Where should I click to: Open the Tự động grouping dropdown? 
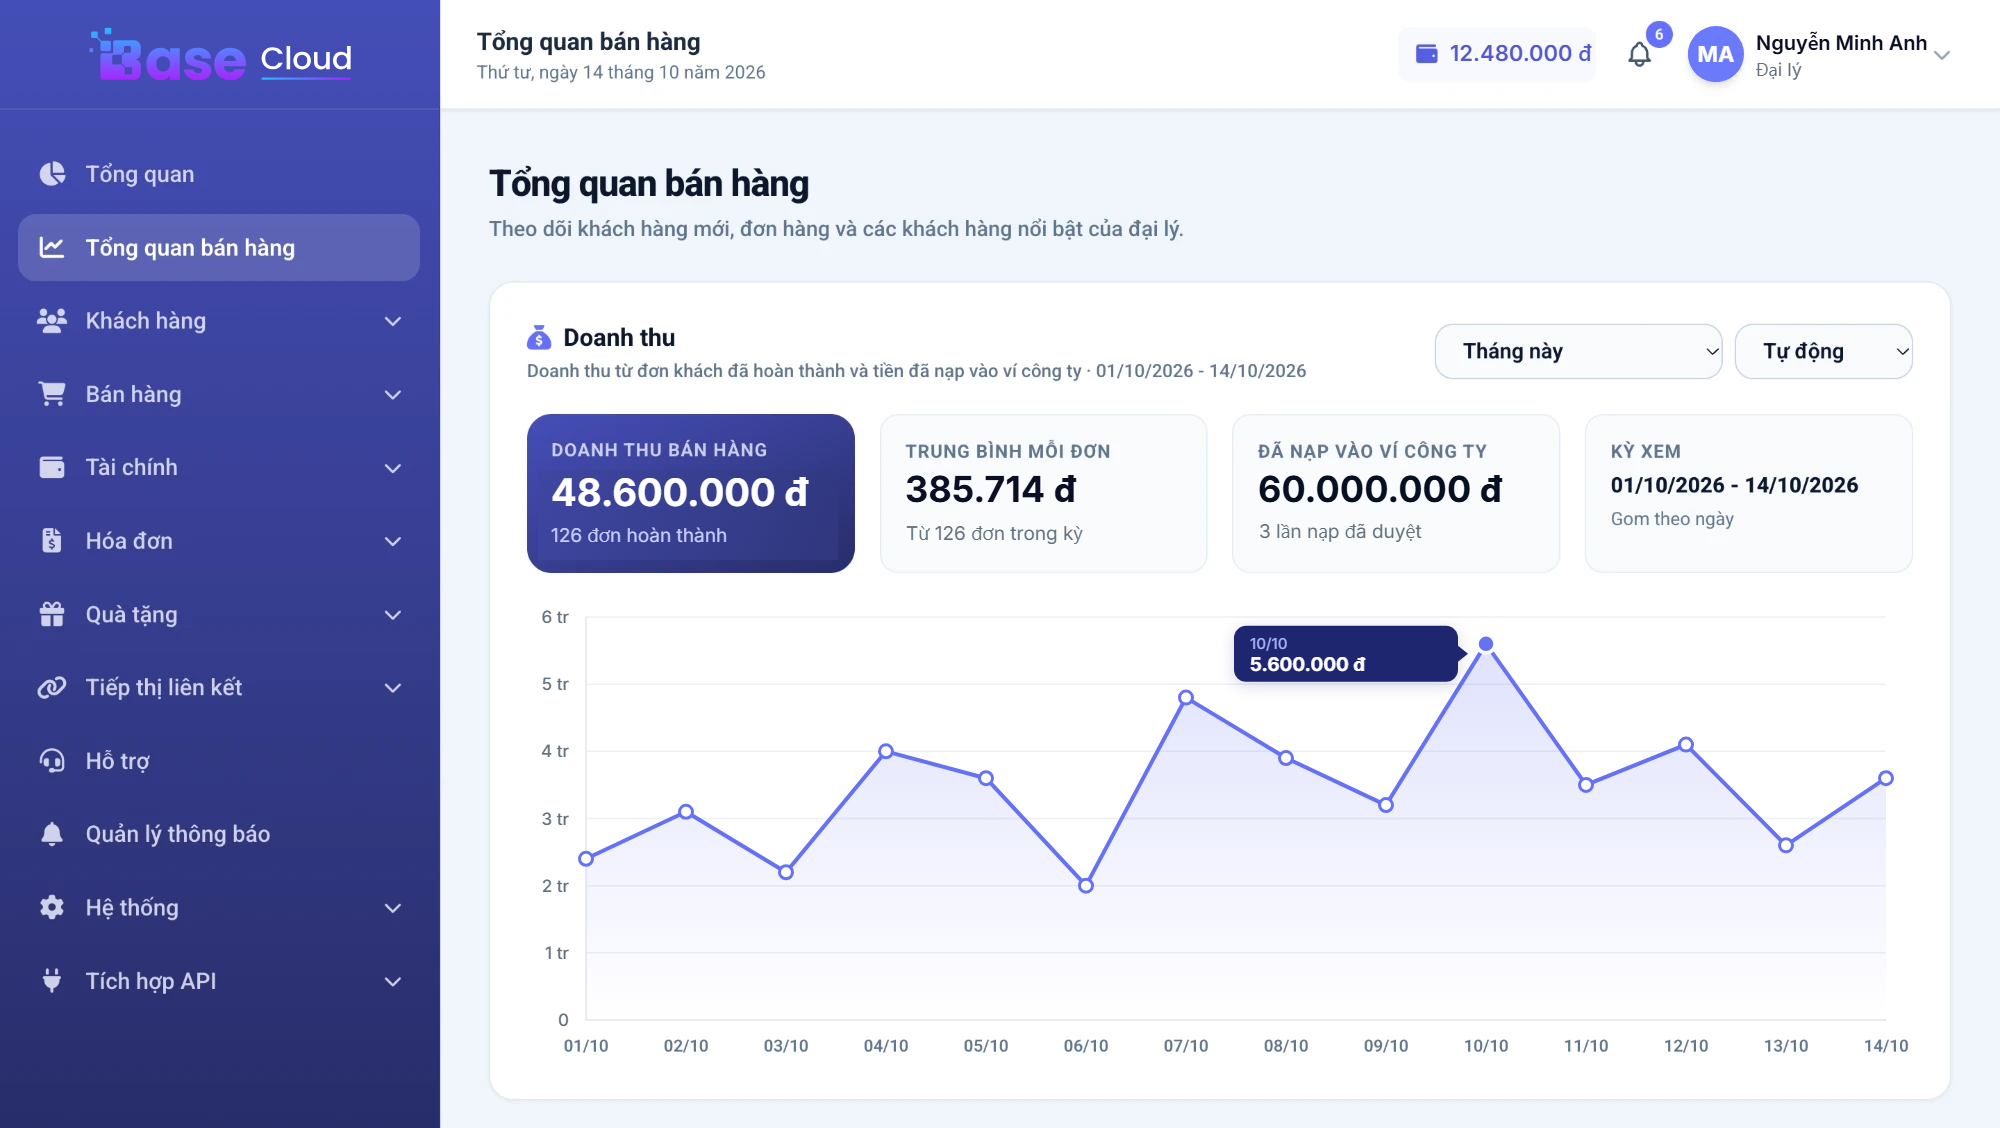pos(1823,351)
